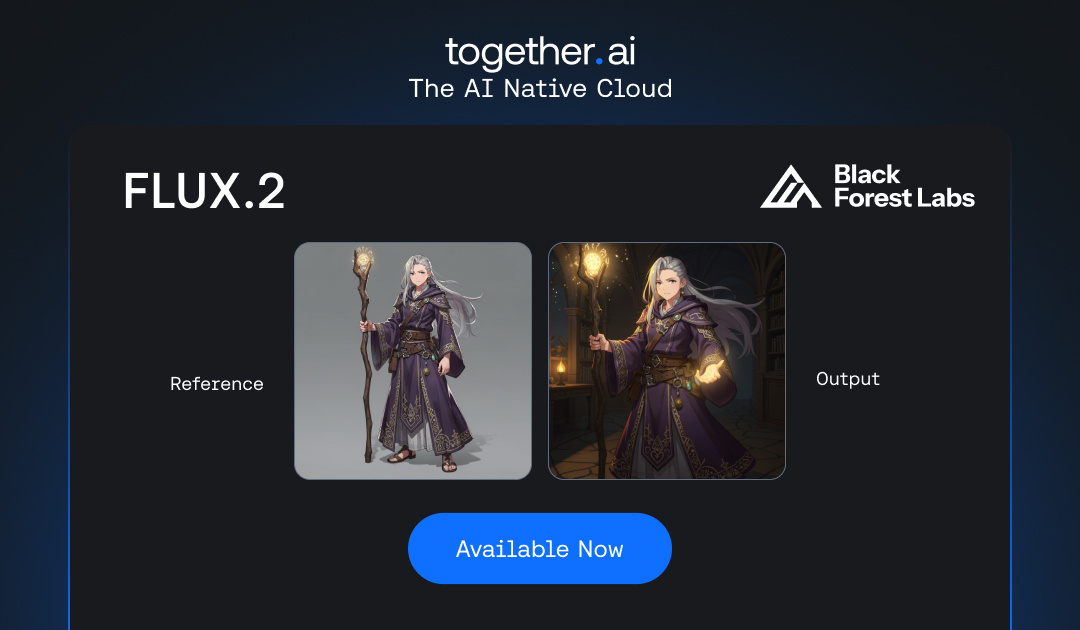
Task: Click the blue dot in together.ai logo
Action: coord(599,61)
